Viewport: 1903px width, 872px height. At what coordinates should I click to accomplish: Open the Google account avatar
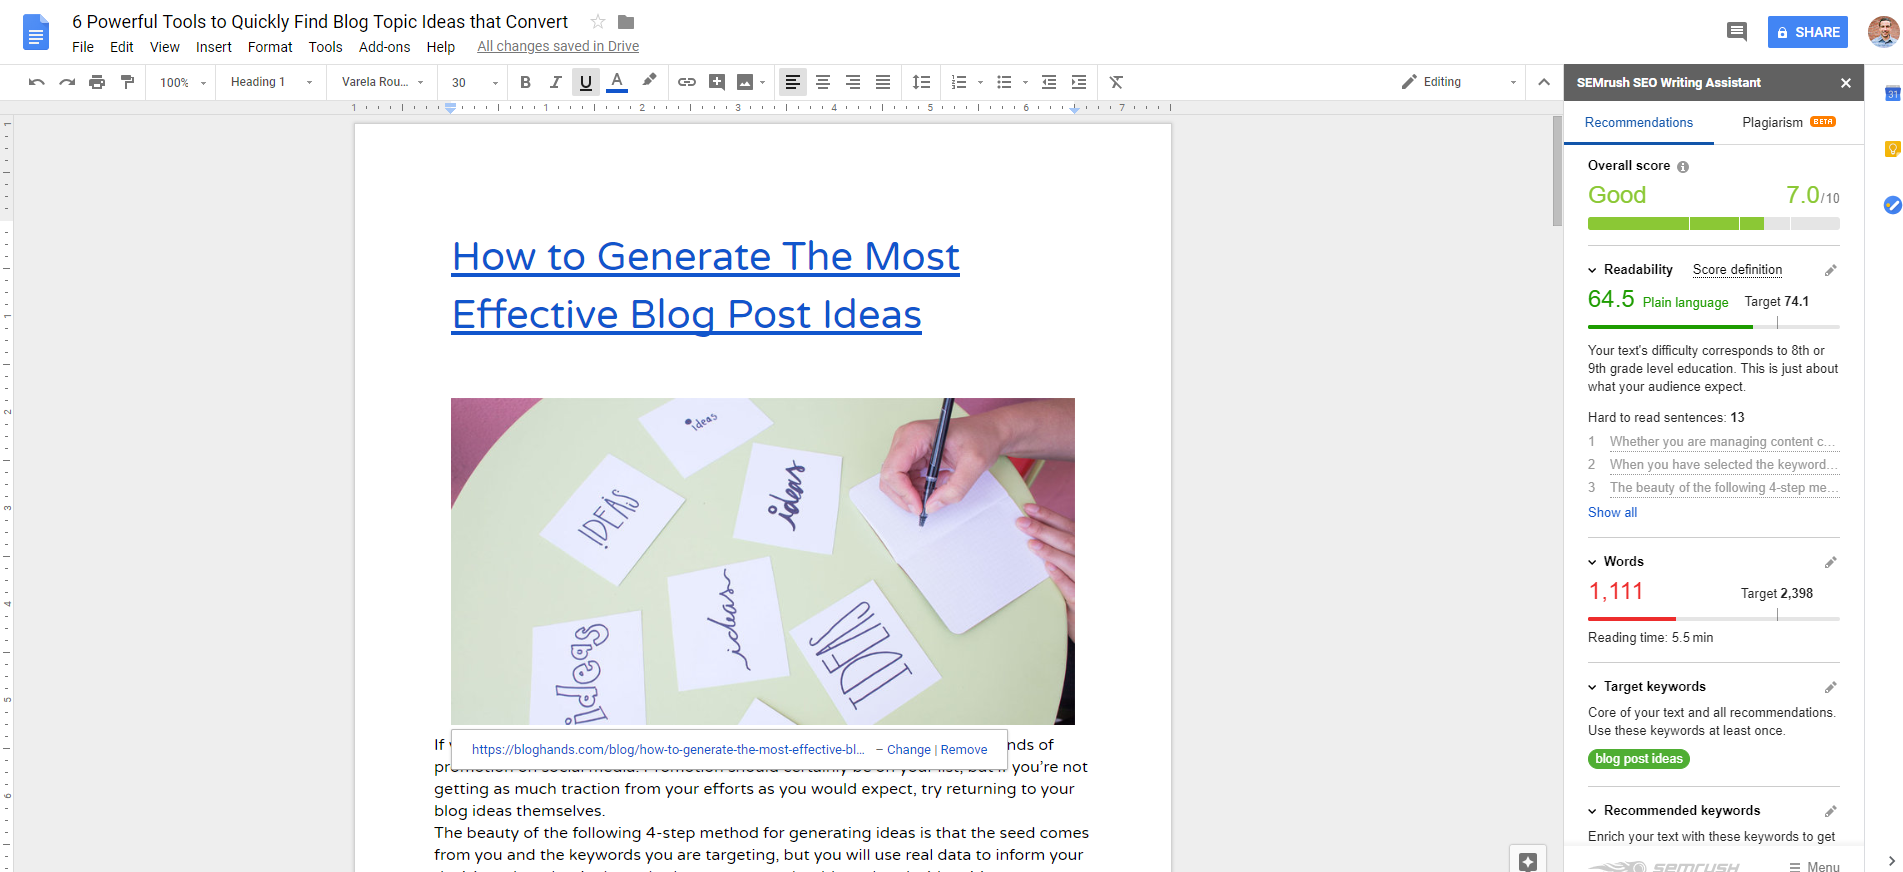(x=1884, y=32)
